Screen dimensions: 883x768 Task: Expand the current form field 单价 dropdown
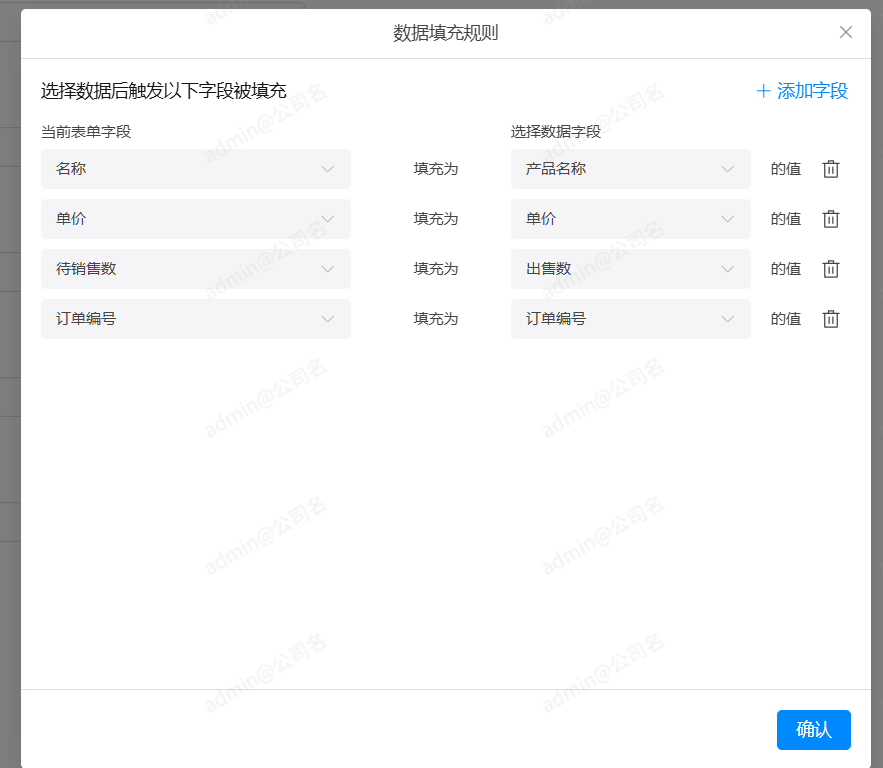195,219
